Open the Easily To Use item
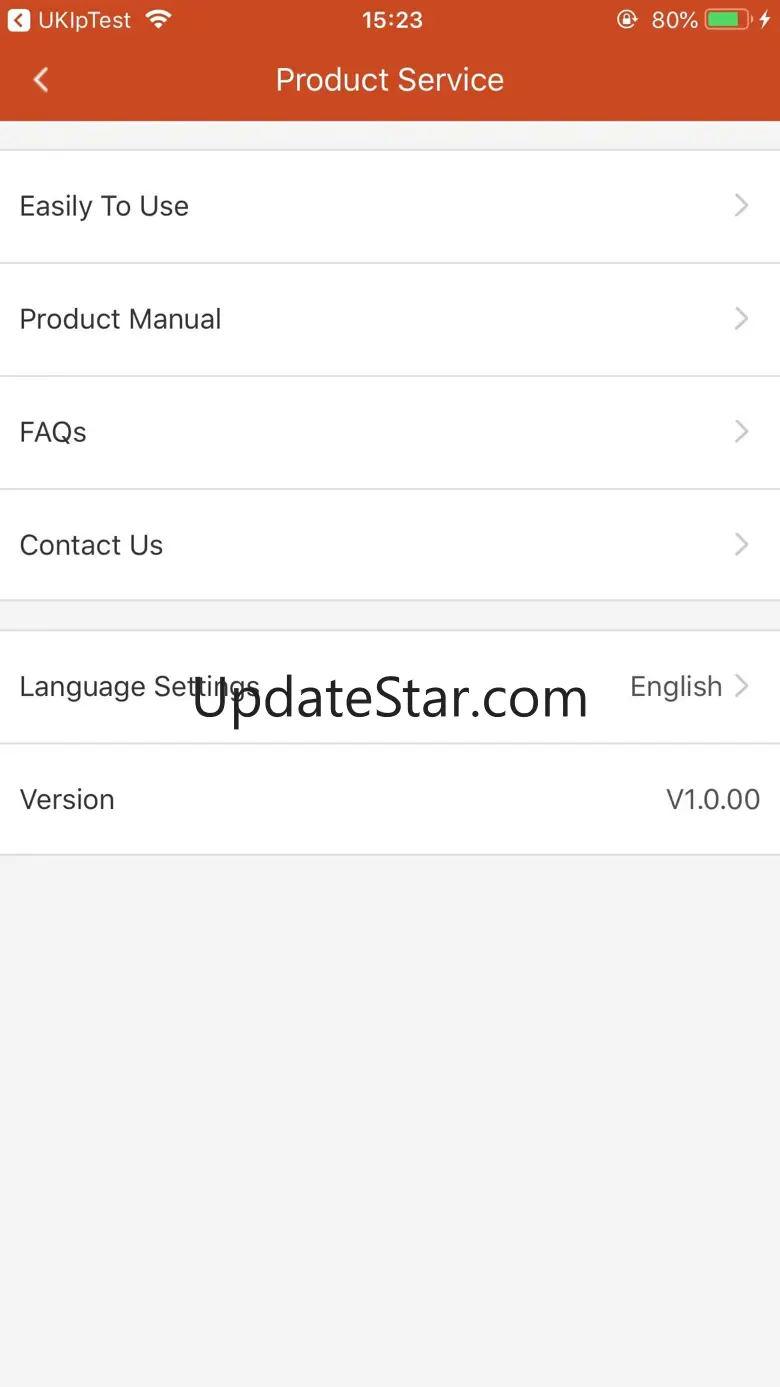This screenshot has width=780, height=1387. (390, 207)
